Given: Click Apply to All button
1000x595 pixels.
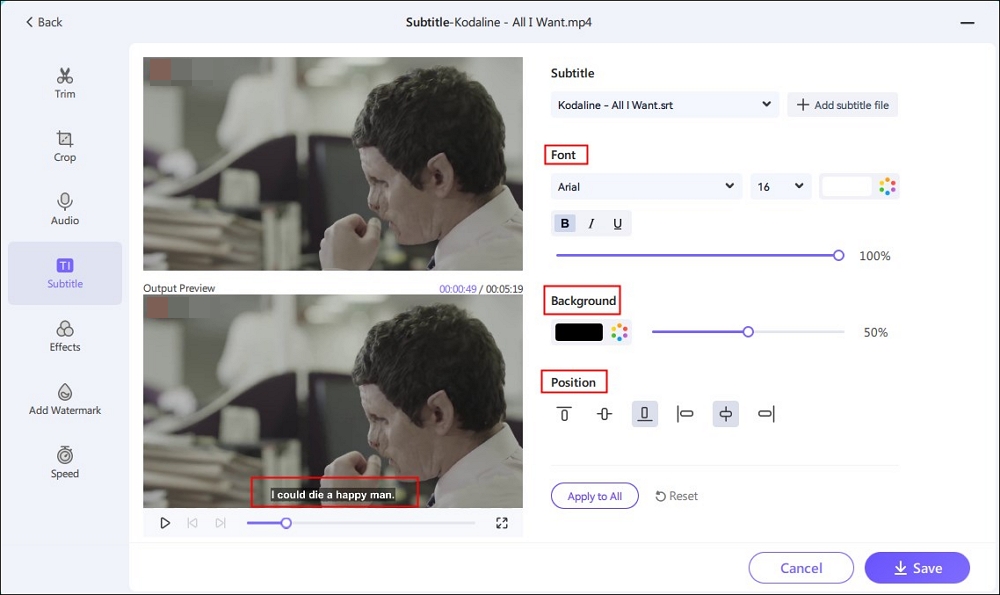Looking at the screenshot, I should 594,496.
